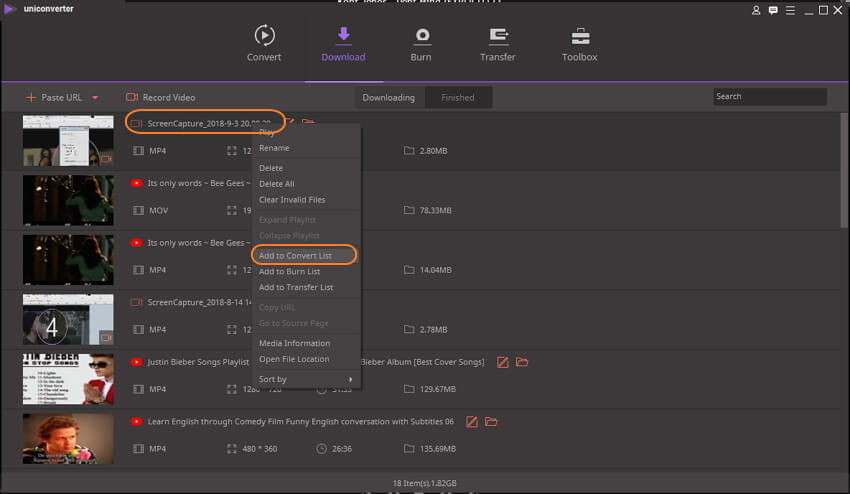Screen dimensions: 850x494
Task: Click folder size icon beside 2.78MB
Action: [409, 330]
